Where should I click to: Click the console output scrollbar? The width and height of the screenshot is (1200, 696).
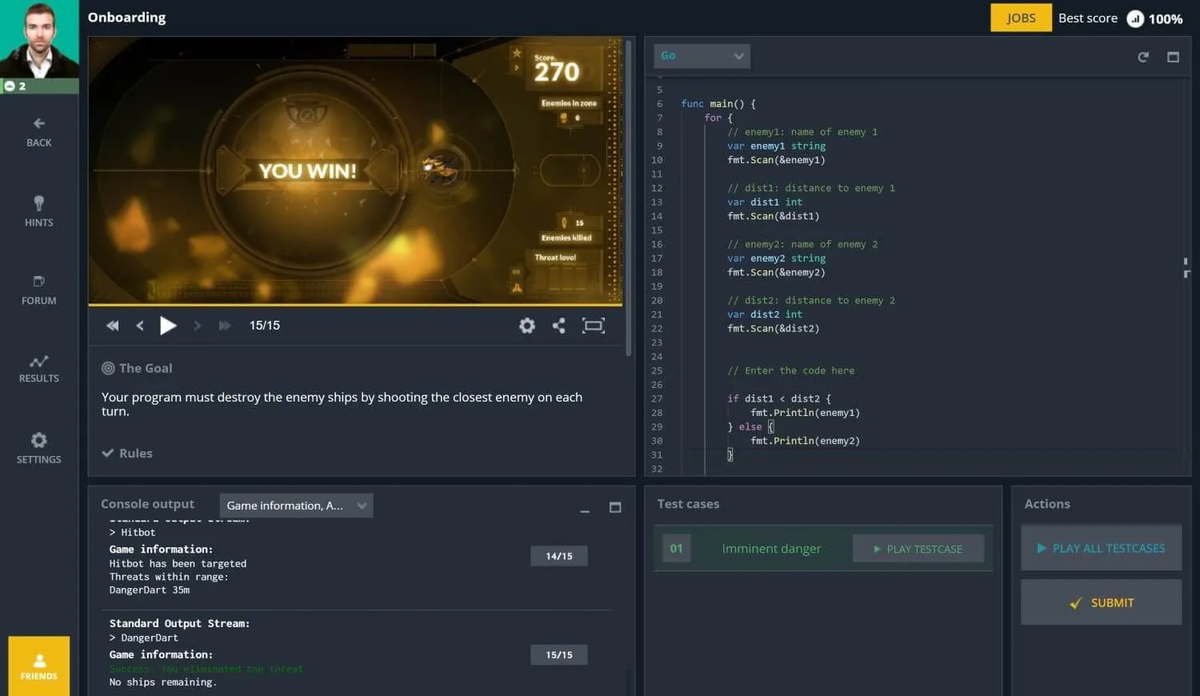tap(630, 682)
